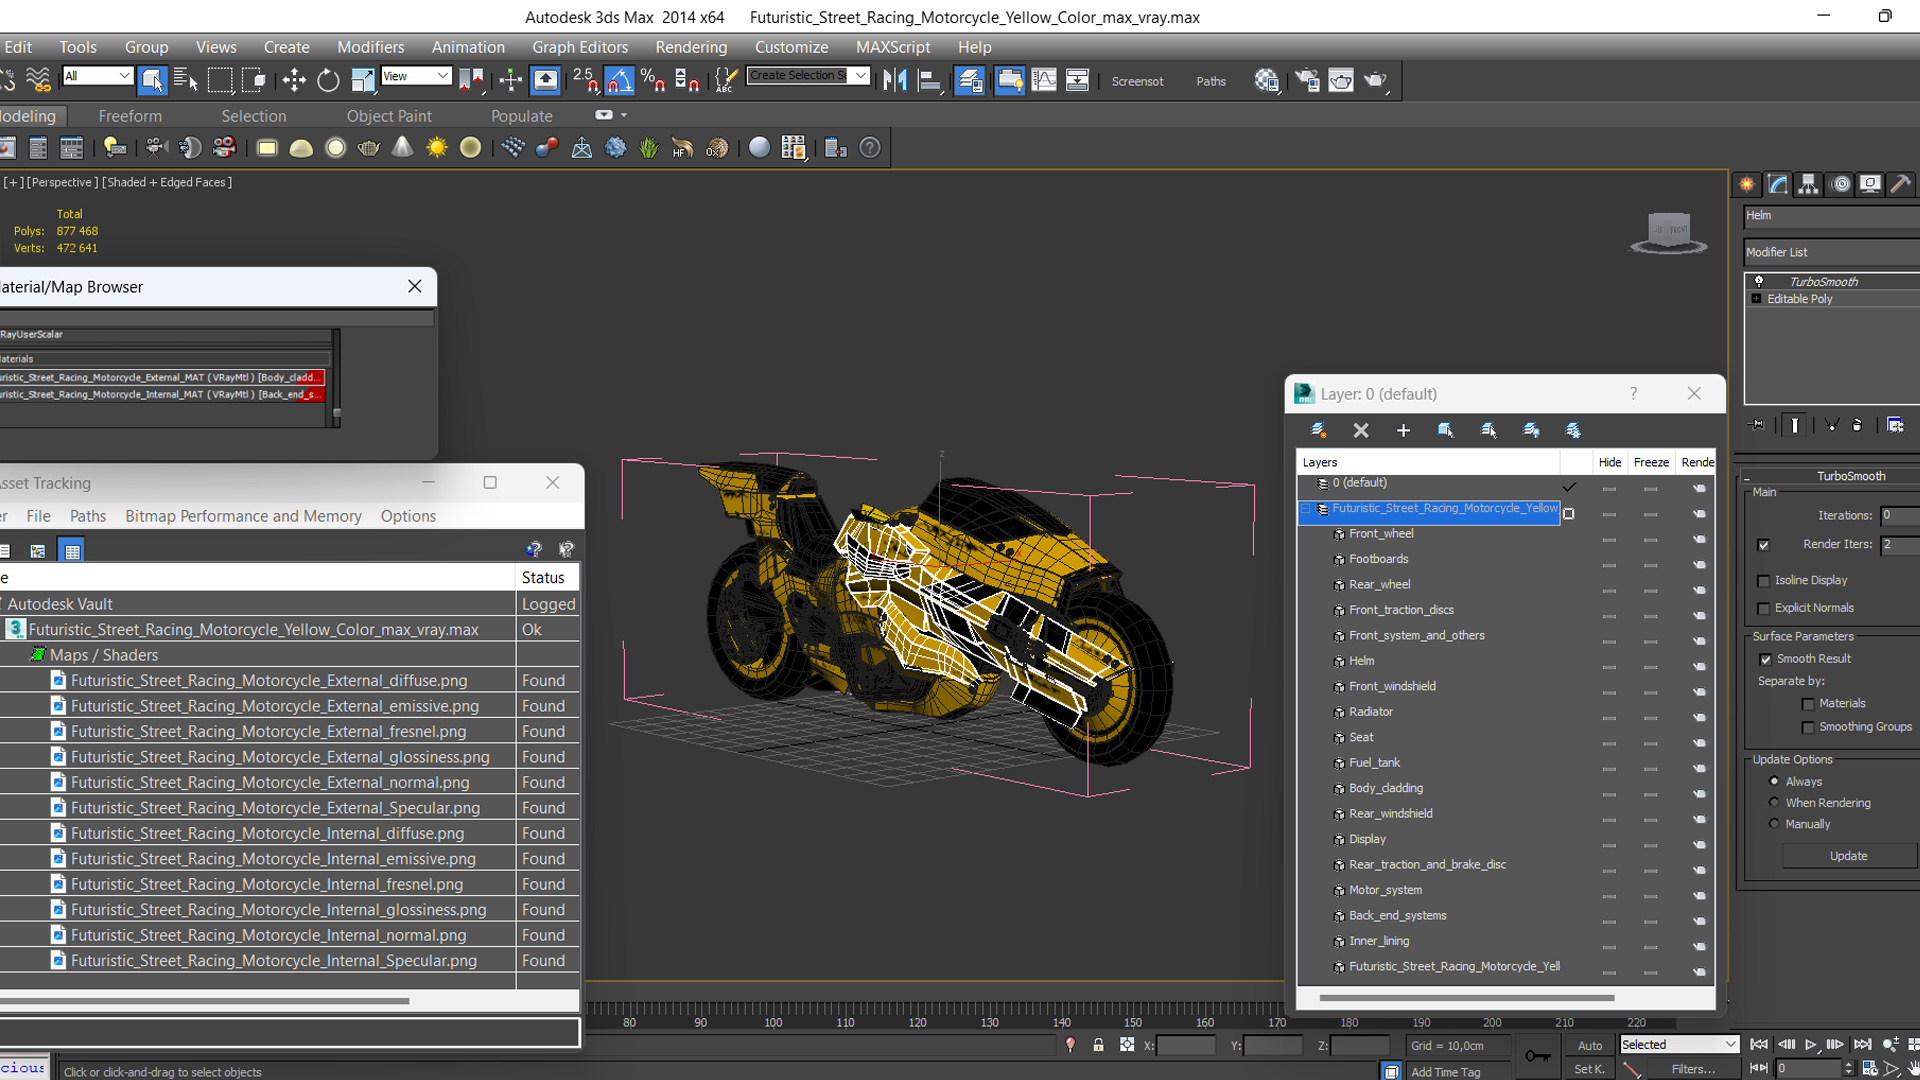Switch Asset Tracking to table view icon
This screenshot has width=1920, height=1080.
[x=72, y=550]
